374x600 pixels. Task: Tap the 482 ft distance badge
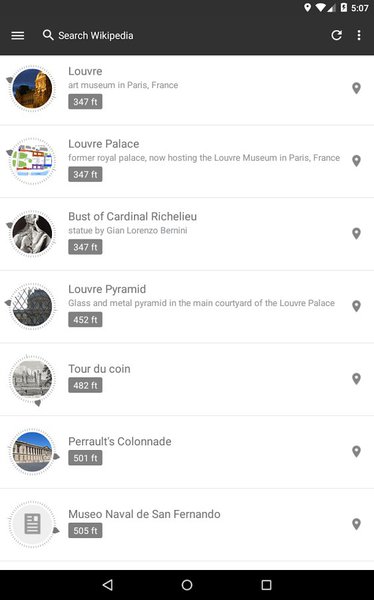pyautogui.click(x=85, y=385)
